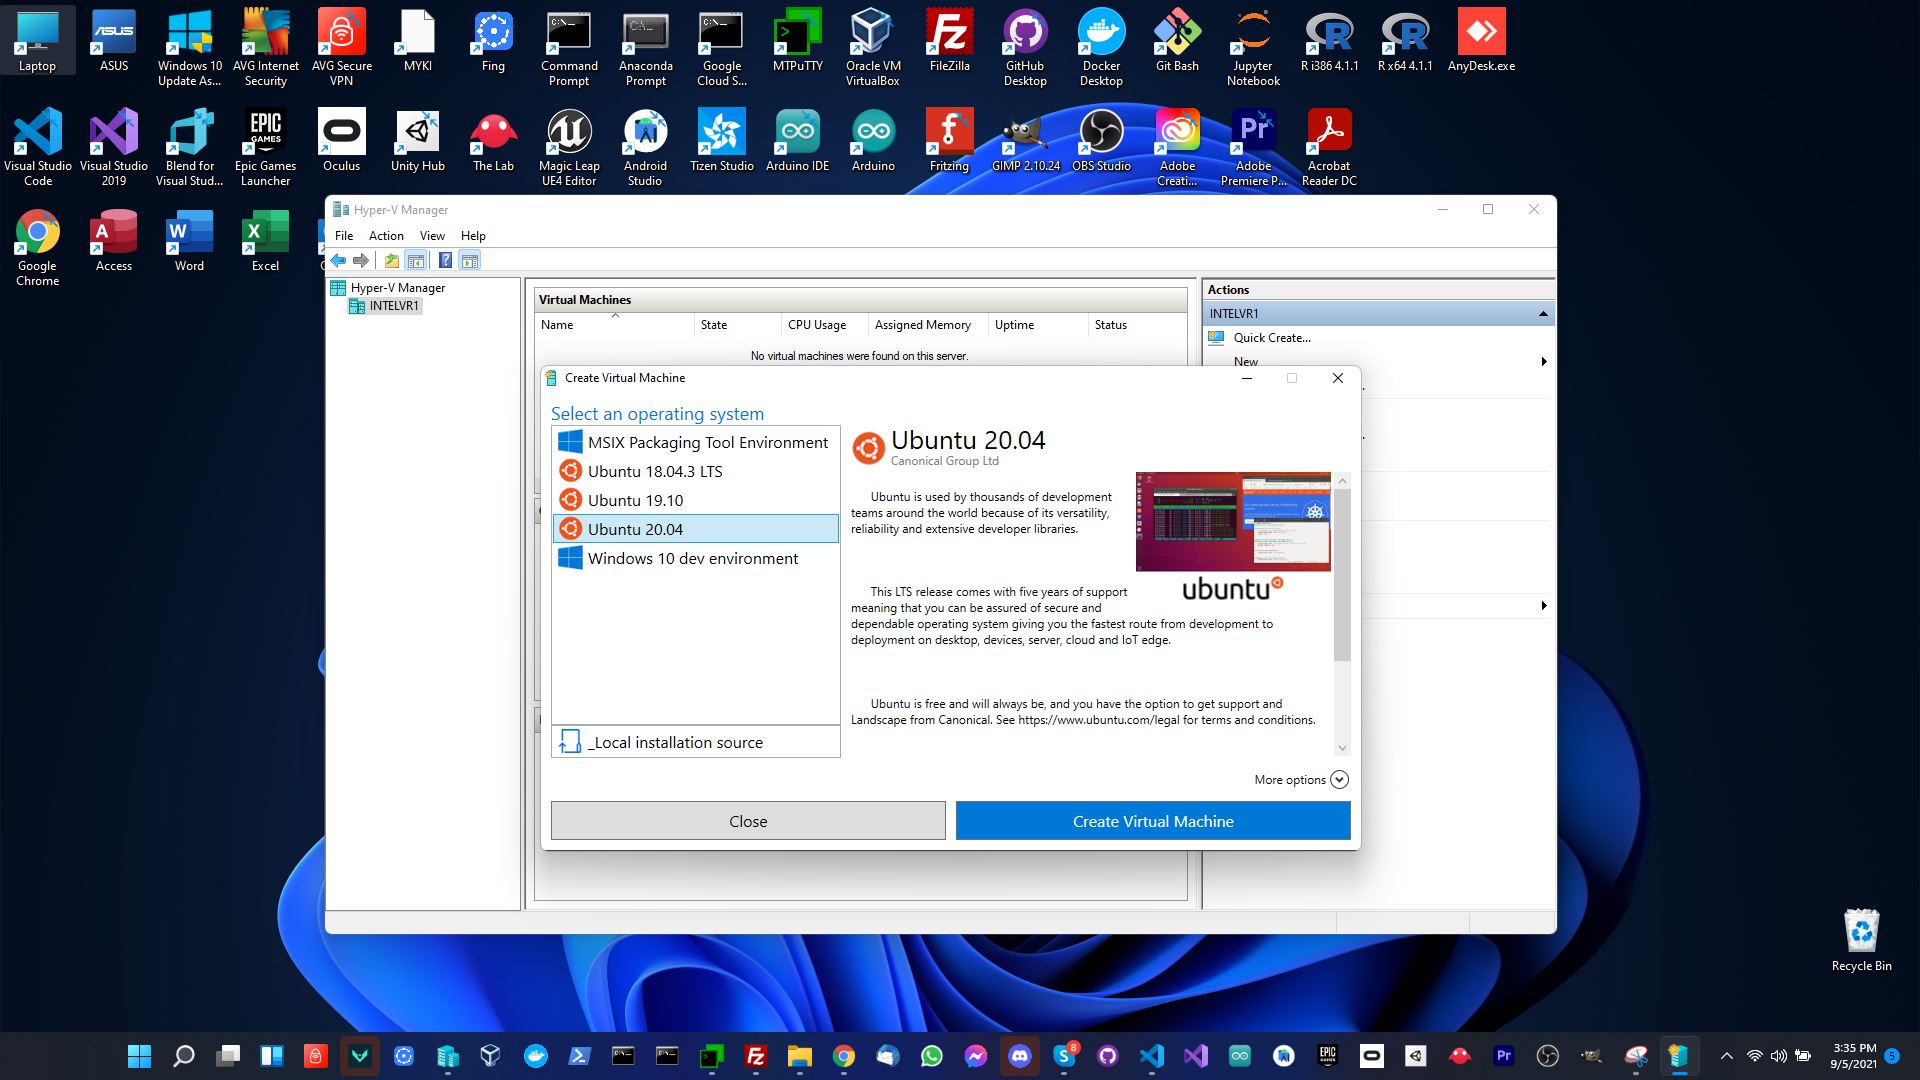This screenshot has width=1920, height=1080.
Task: Open the Arduino IDE desktop icon
Action: 797,141
